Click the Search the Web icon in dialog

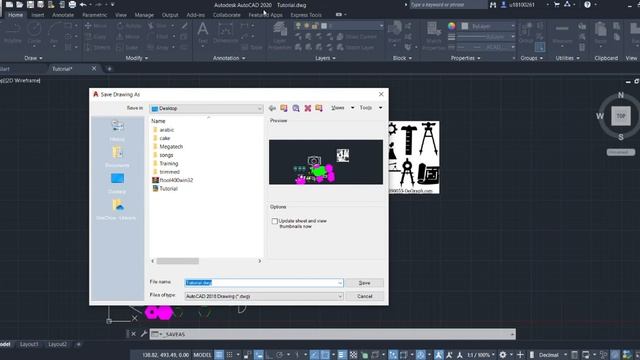[x=296, y=108]
